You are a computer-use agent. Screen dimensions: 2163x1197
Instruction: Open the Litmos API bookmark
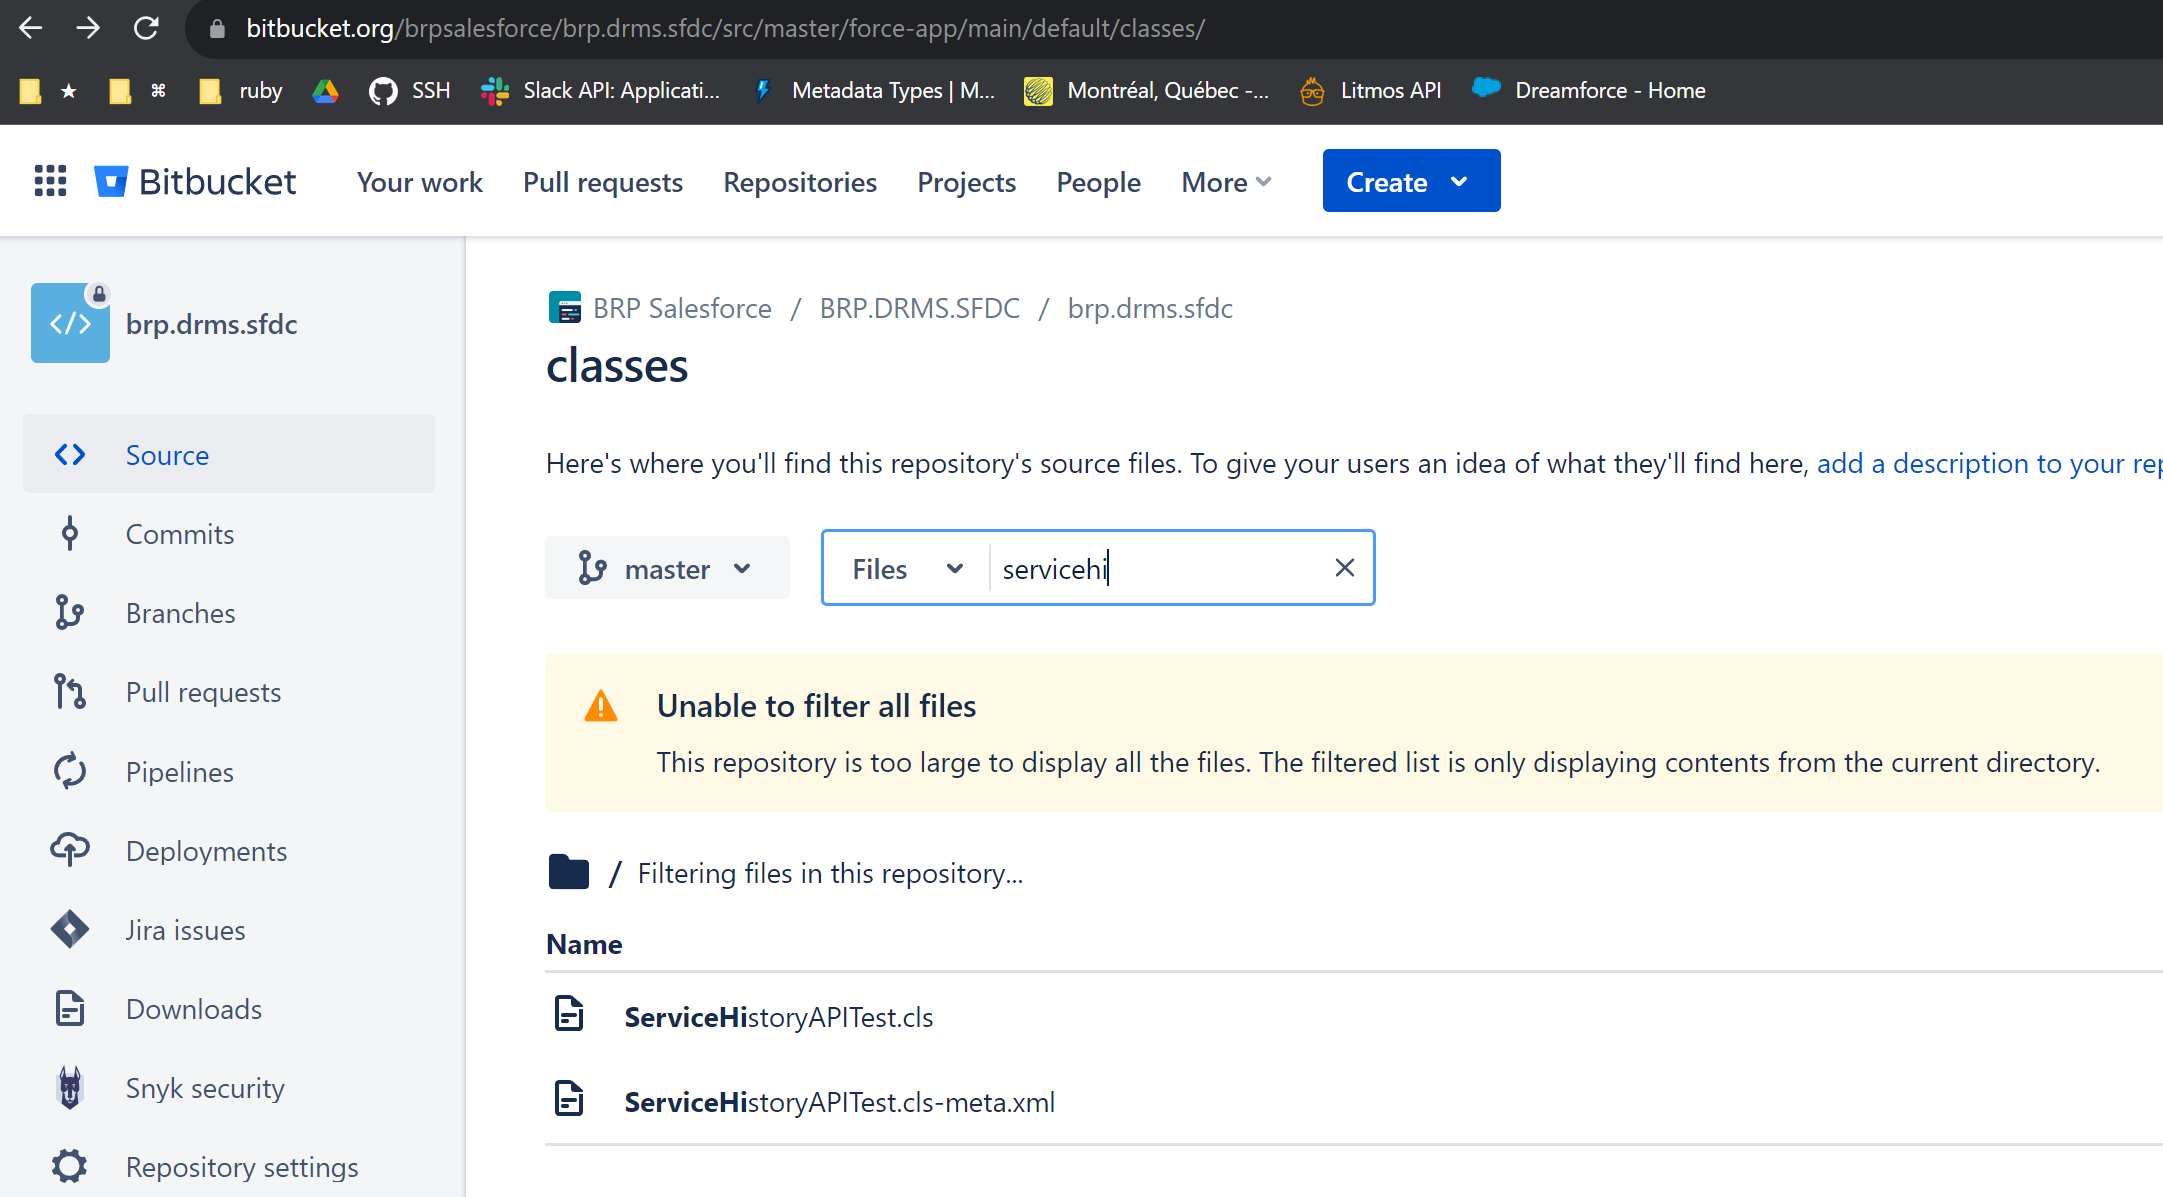1371,91
